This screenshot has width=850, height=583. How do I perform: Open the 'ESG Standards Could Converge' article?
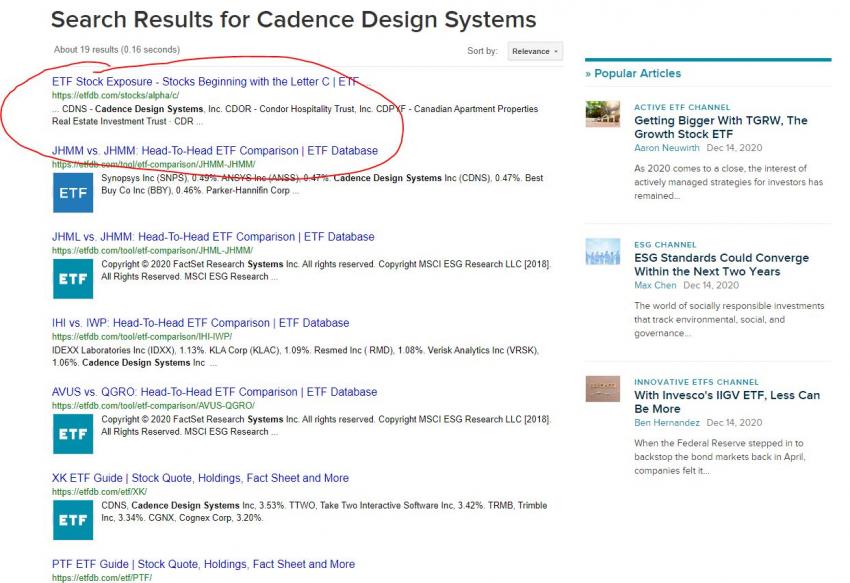click(722, 265)
